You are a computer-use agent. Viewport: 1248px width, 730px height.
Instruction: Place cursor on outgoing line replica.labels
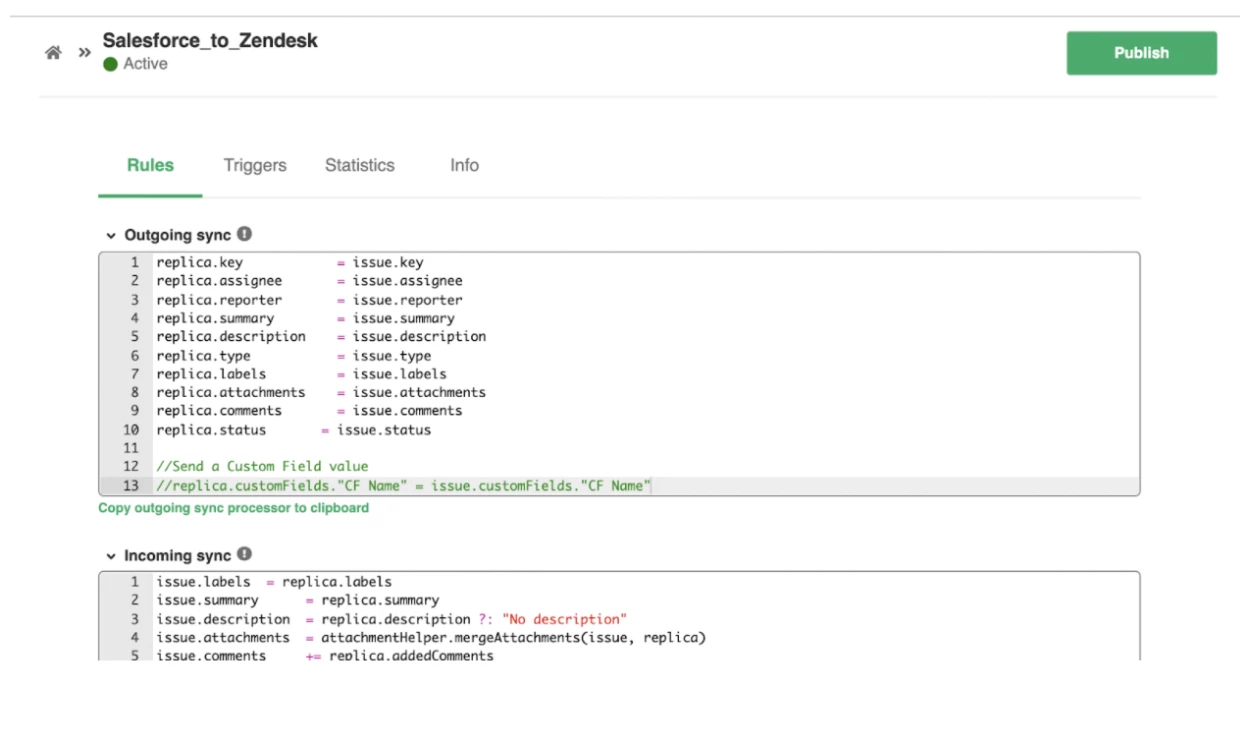click(x=301, y=374)
